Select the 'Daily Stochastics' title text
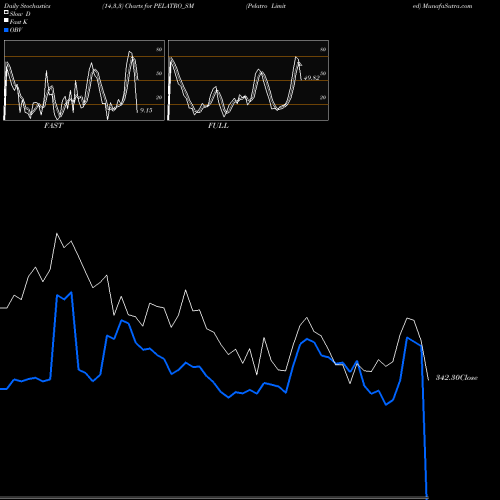Screen dimensions: 500x500 (x=27, y=6)
